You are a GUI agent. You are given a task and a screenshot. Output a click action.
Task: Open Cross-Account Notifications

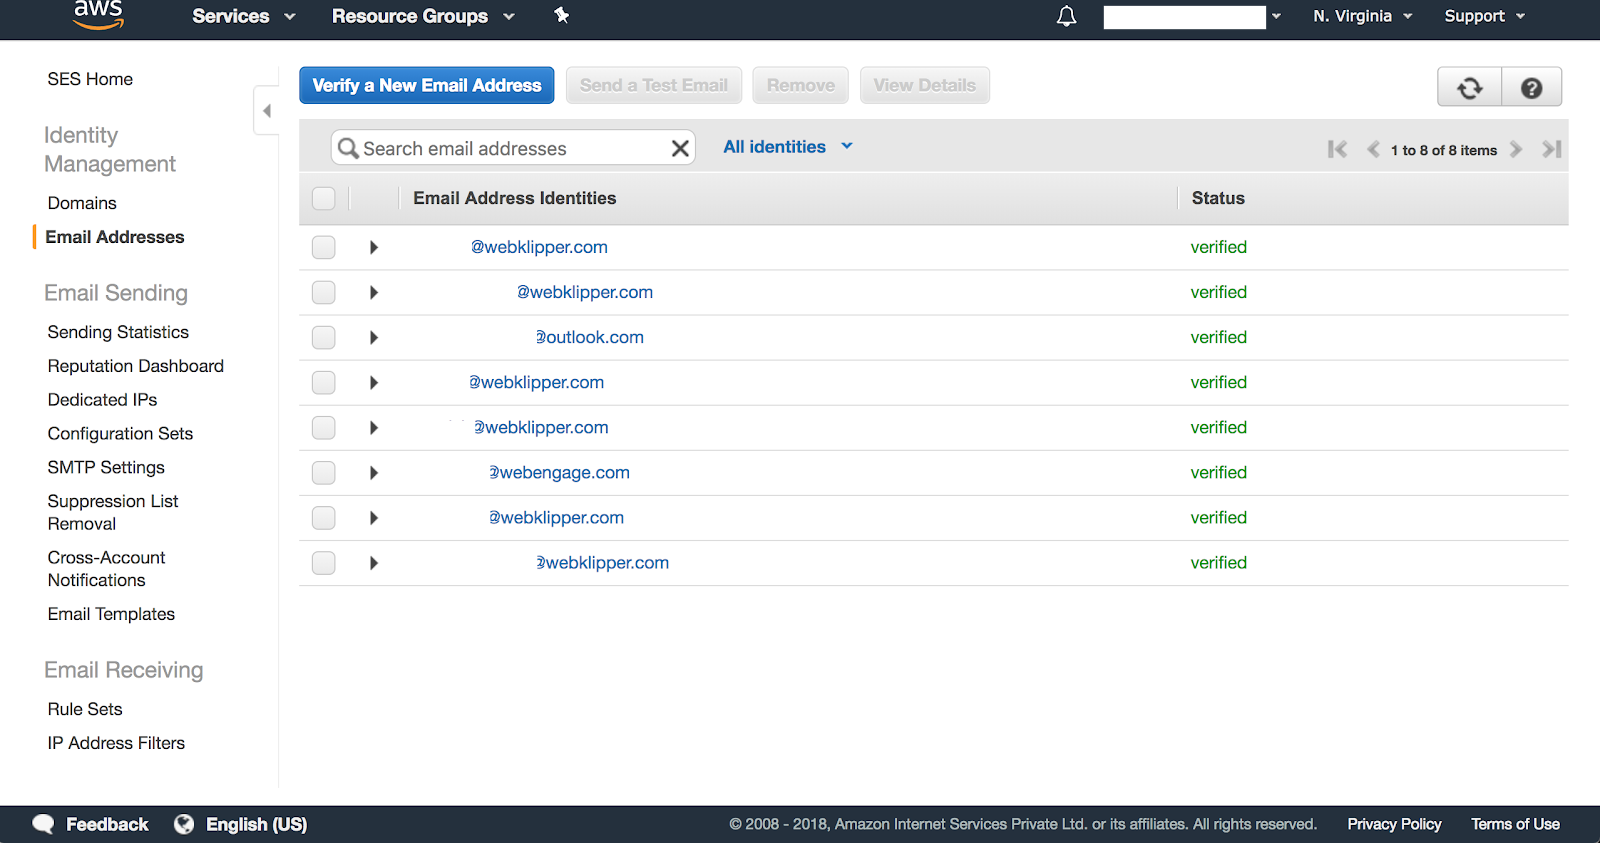pyautogui.click(x=106, y=569)
